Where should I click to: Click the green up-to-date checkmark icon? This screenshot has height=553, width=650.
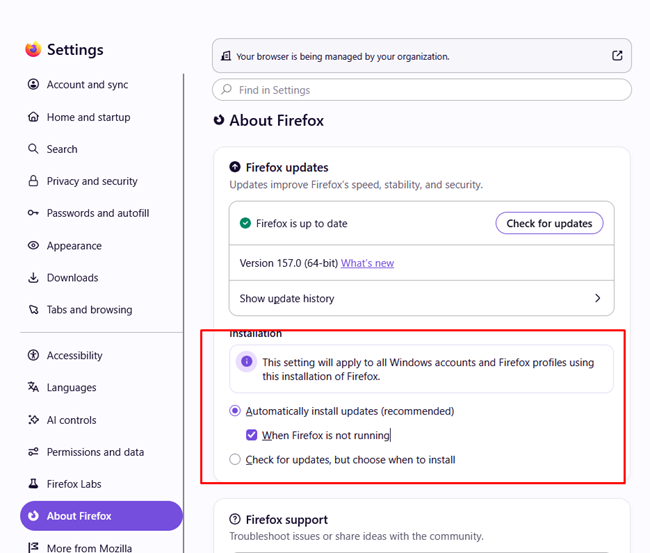[x=245, y=223]
